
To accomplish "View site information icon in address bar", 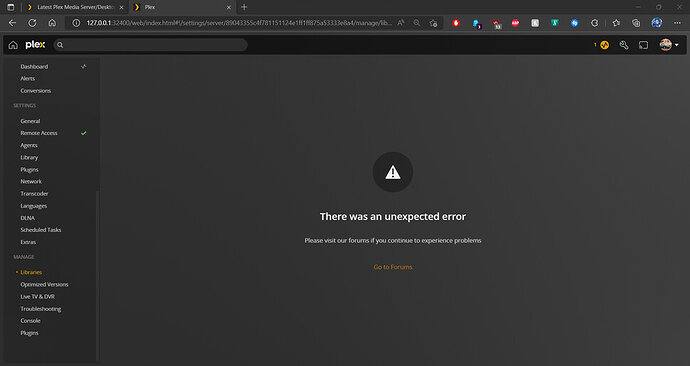I will (76, 23).
